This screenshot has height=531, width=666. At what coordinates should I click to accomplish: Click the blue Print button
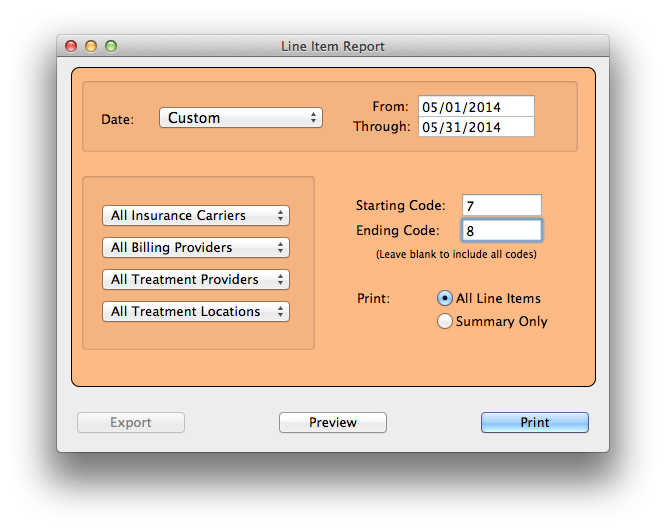click(534, 423)
